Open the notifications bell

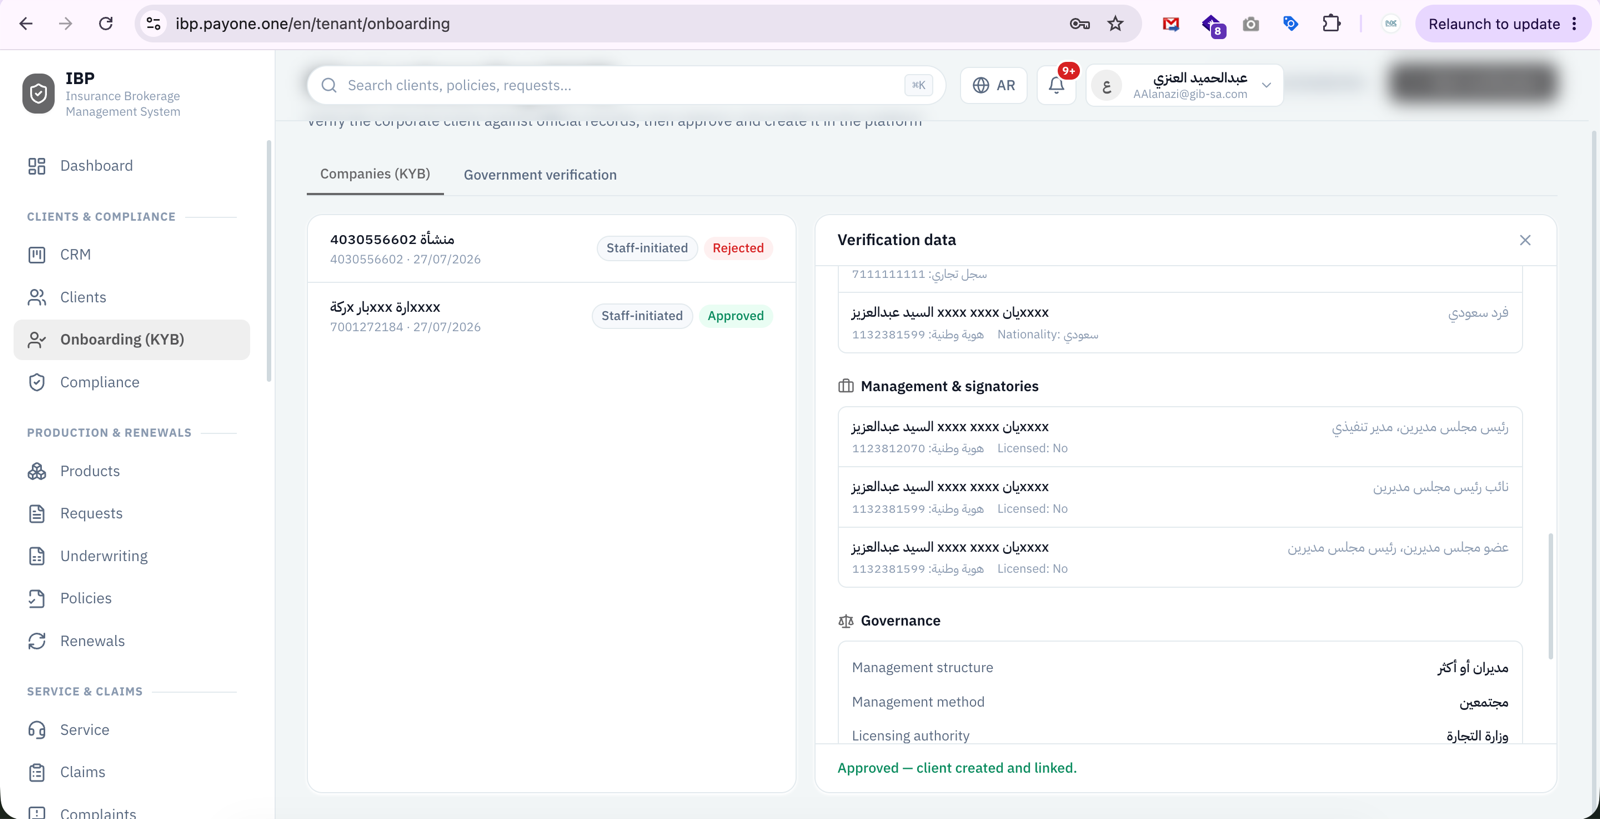tap(1057, 86)
